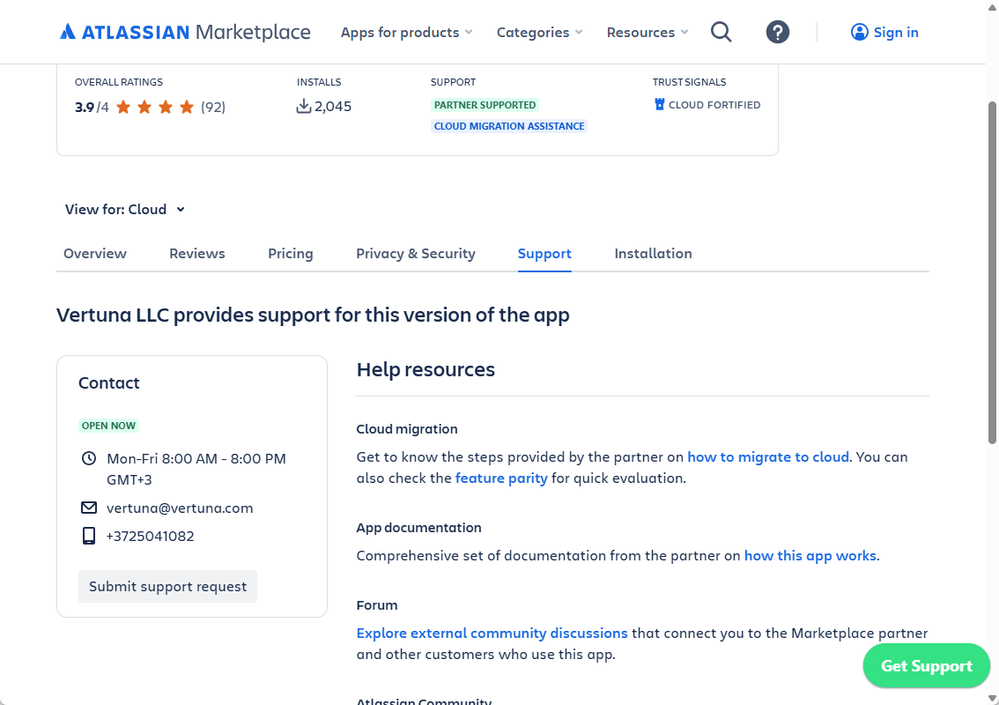Click the clock icon by support hours

point(89,458)
